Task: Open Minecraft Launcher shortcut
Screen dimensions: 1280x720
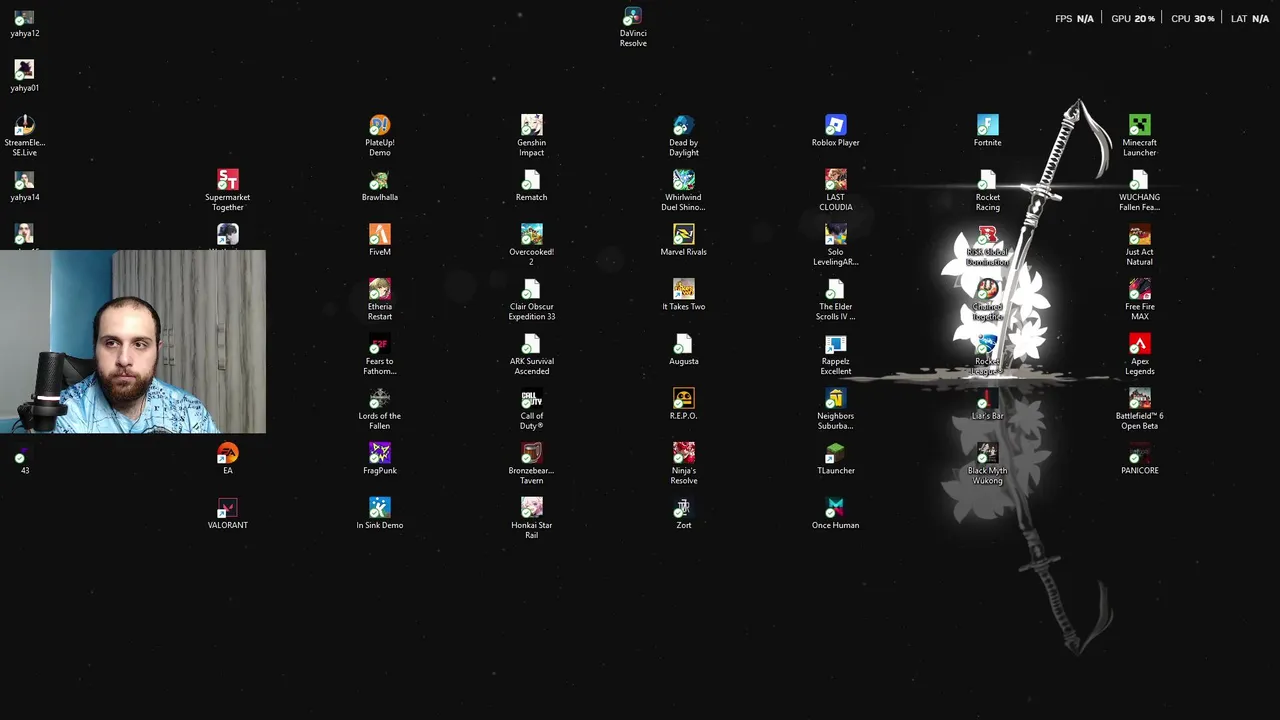Action: point(1140,136)
